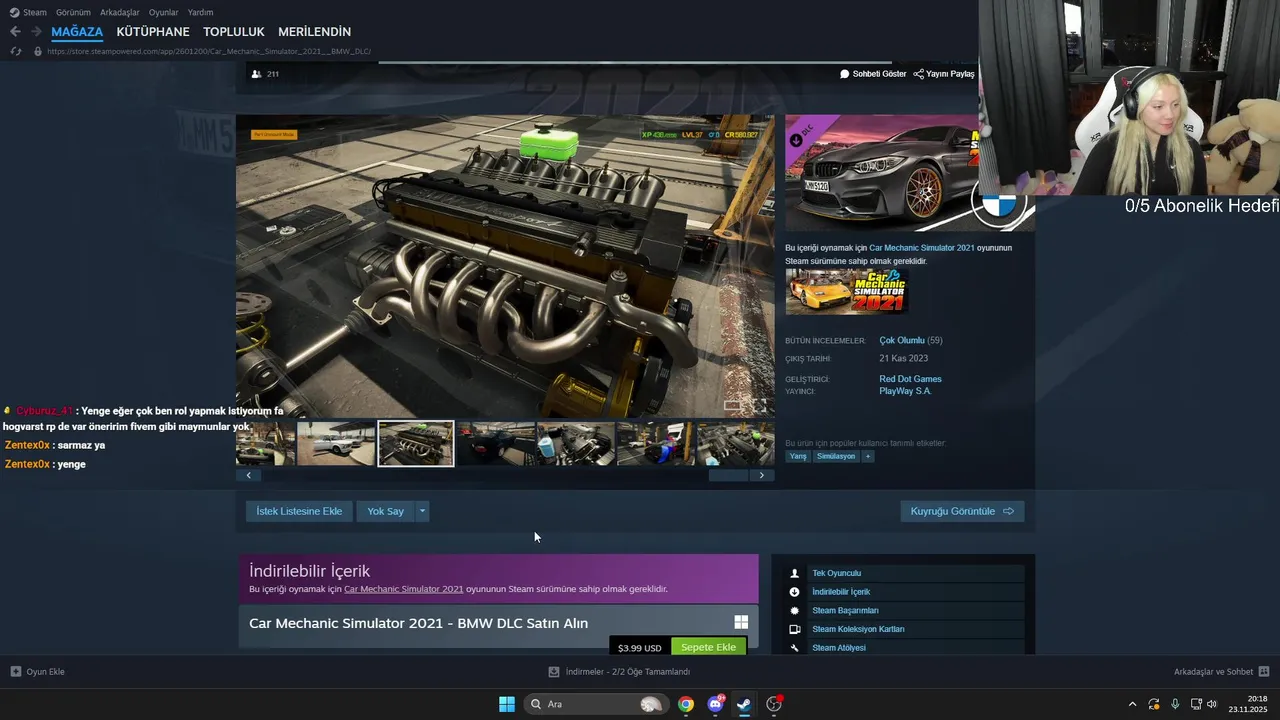Screen dimensions: 1280x720
Task: Click the Car Mechanic Simulator 2021 base game image
Action: (x=847, y=291)
